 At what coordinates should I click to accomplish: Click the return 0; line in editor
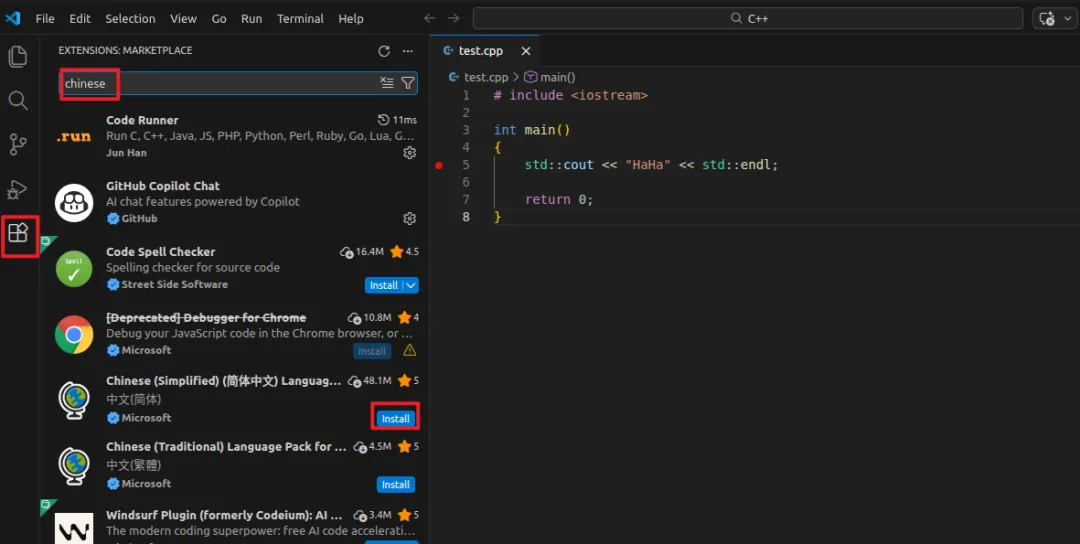[x=559, y=200]
